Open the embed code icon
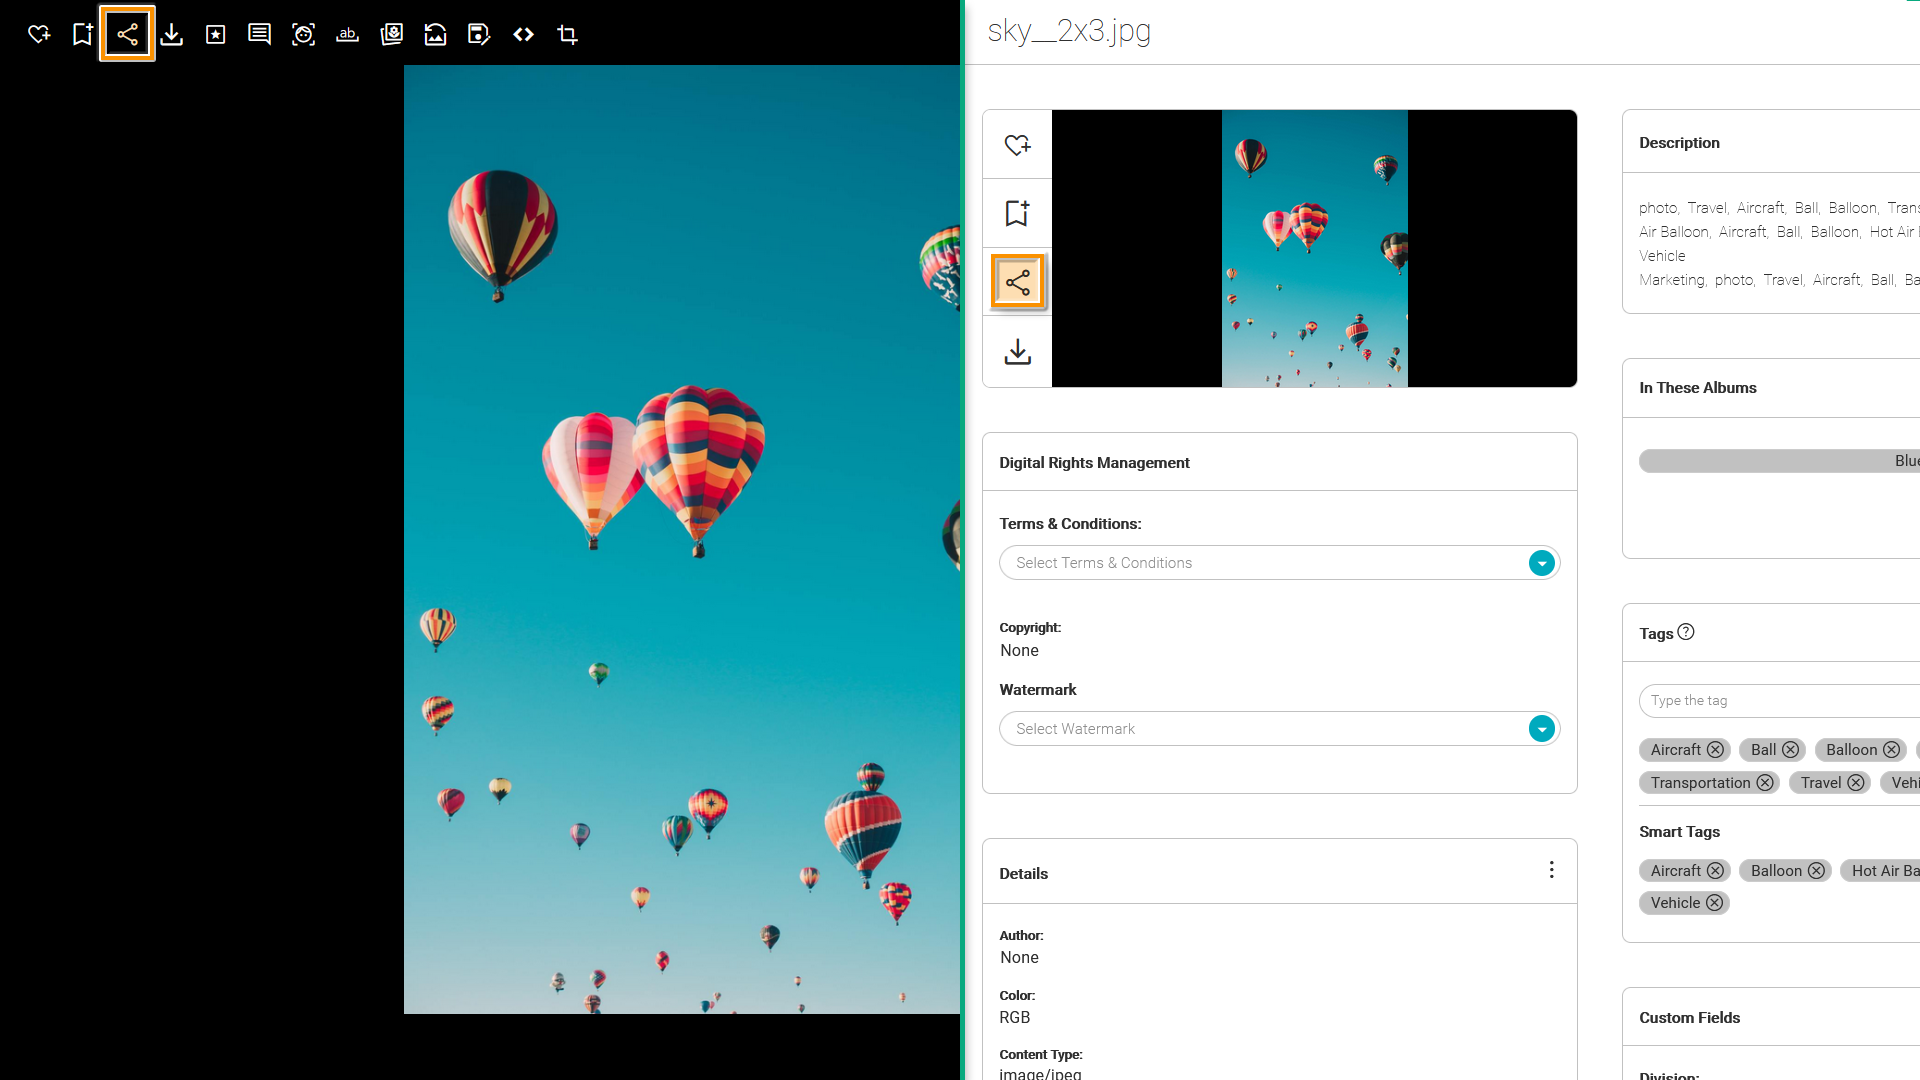Viewport: 1920px width, 1080px height. point(523,35)
